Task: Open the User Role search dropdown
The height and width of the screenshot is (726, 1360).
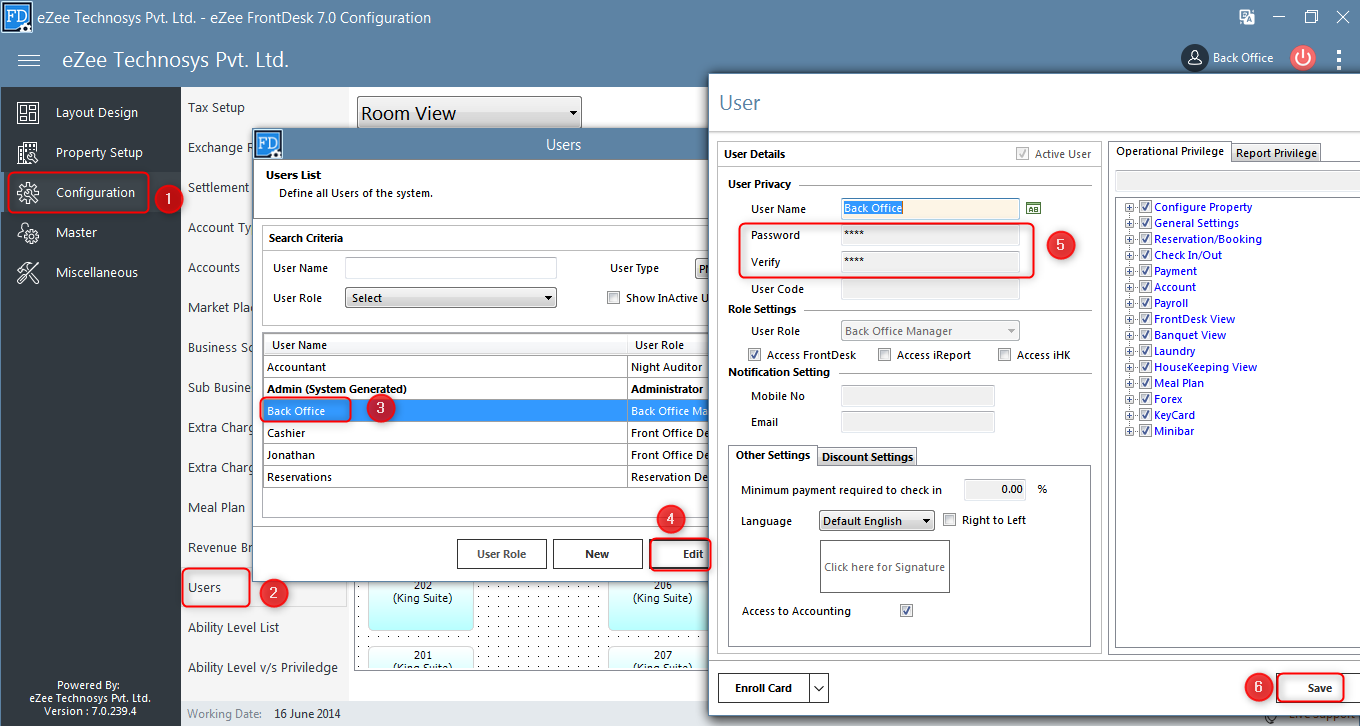Action: [451, 298]
